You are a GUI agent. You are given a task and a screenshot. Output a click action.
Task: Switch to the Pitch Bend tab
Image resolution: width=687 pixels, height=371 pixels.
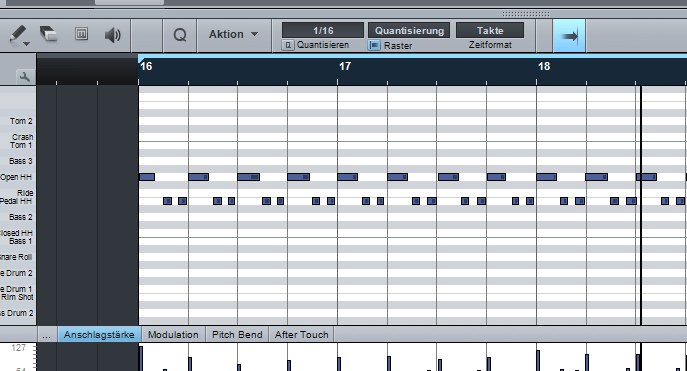237,335
